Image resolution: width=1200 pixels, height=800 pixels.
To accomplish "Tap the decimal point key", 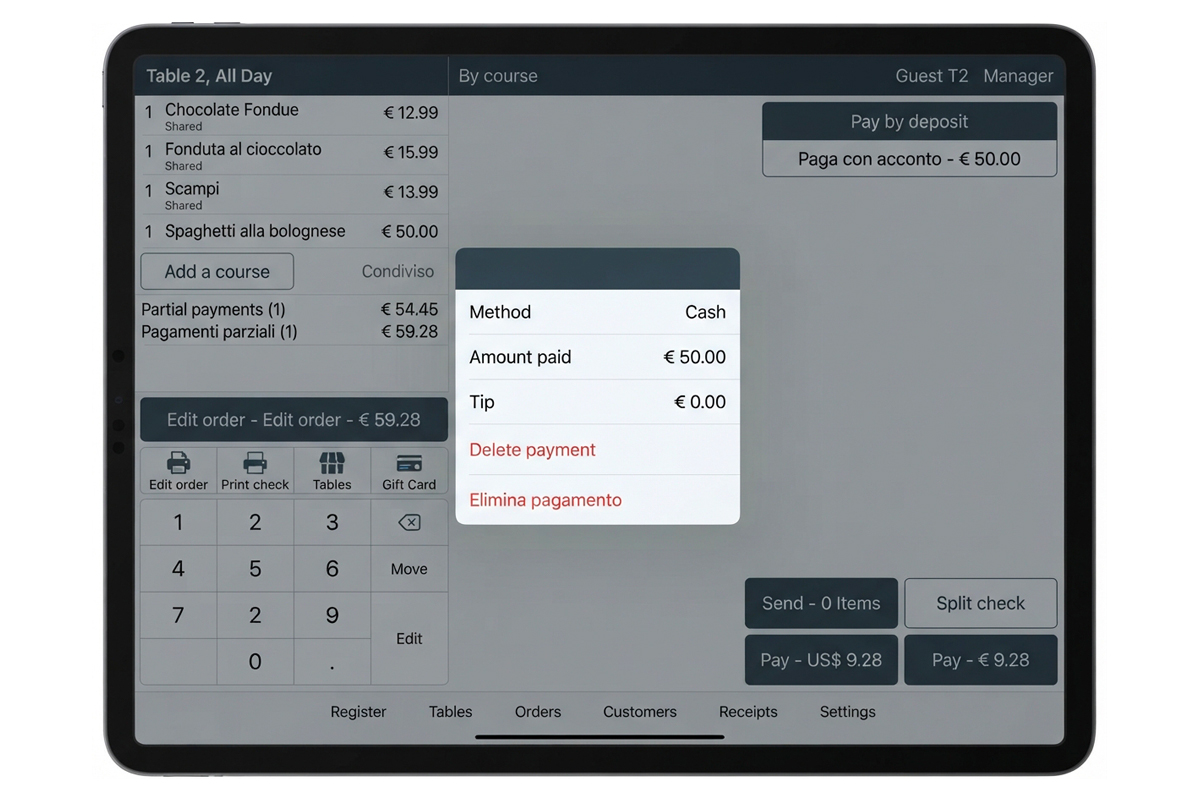I will (332, 662).
